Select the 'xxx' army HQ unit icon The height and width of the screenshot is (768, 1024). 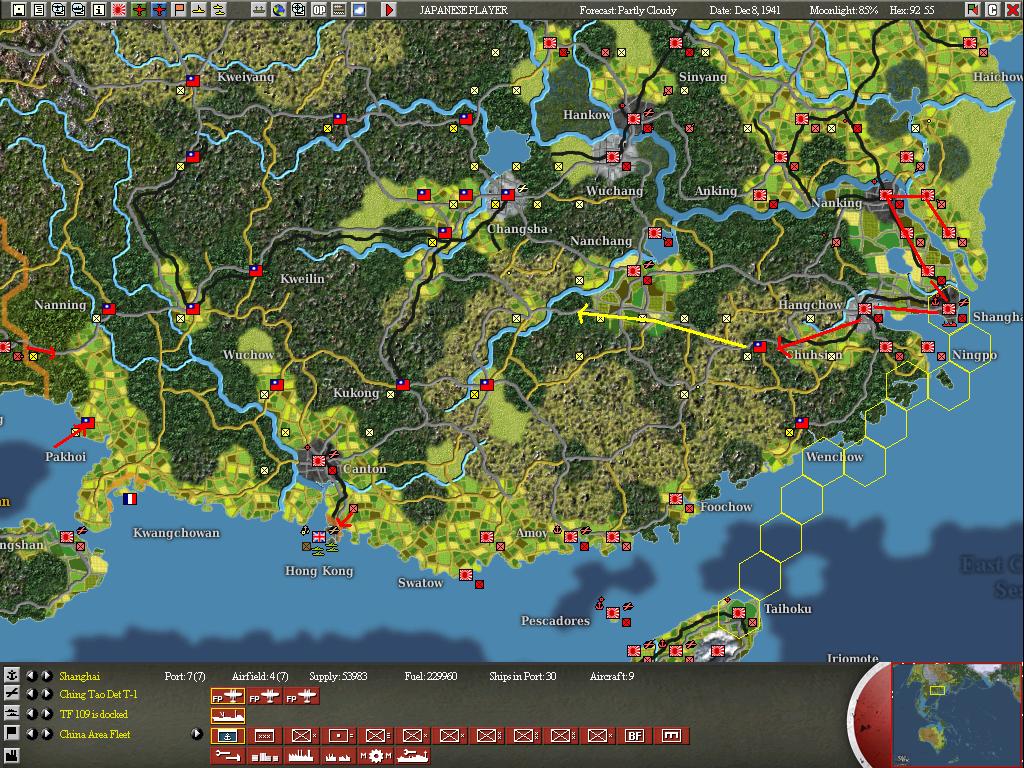click(264, 736)
